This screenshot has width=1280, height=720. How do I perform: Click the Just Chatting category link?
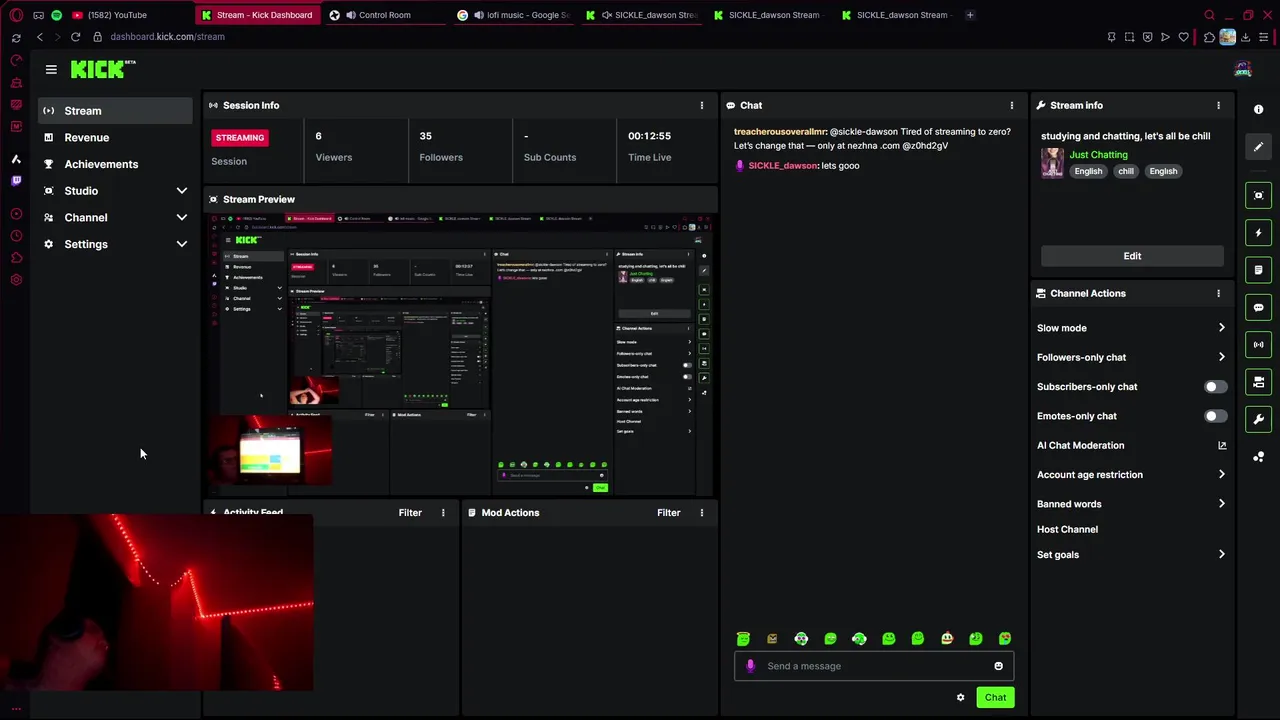1098,155
